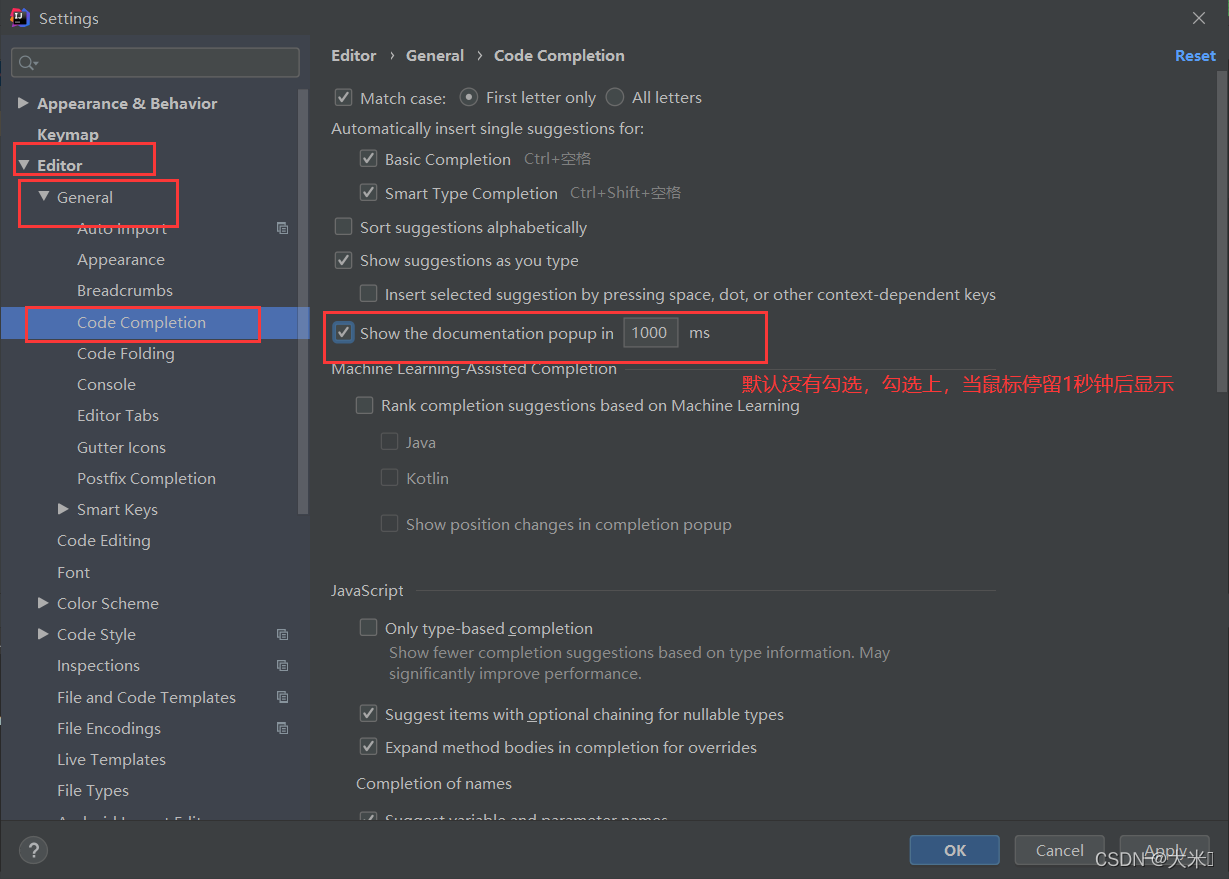Click the IntelliJ logo in title bar
Viewport: 1229px width, 879px height.
20,18
